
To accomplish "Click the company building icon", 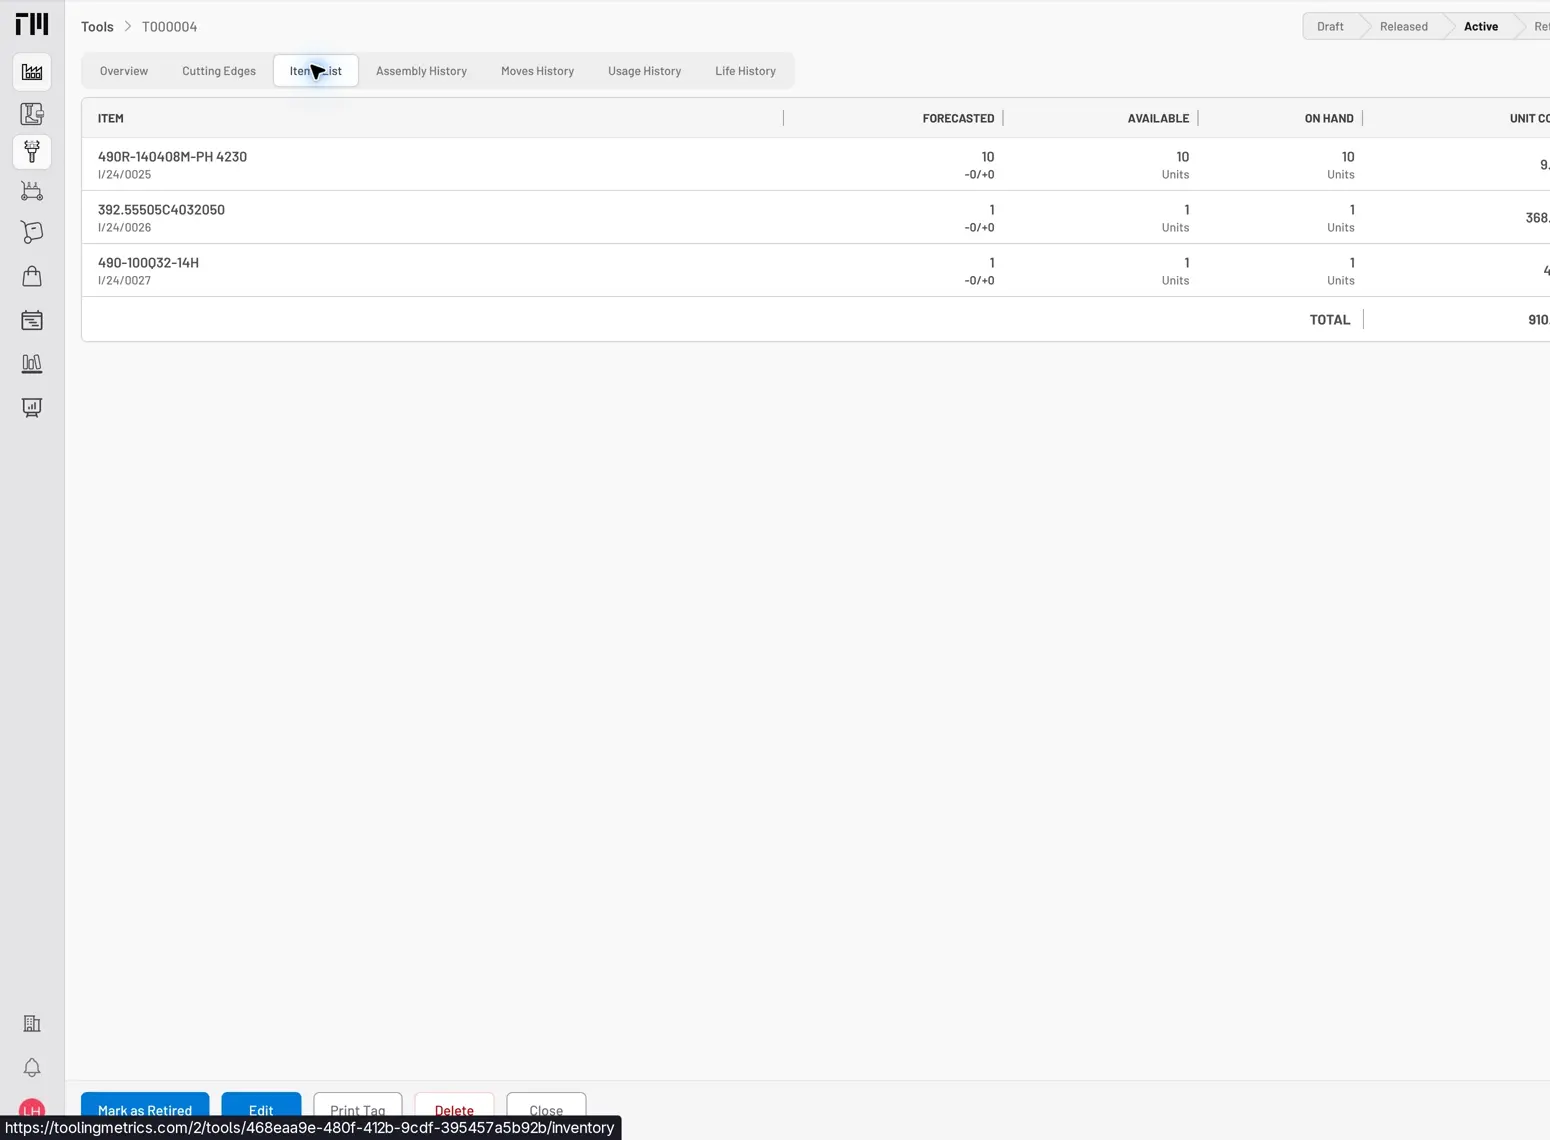I will point(32,1024).
